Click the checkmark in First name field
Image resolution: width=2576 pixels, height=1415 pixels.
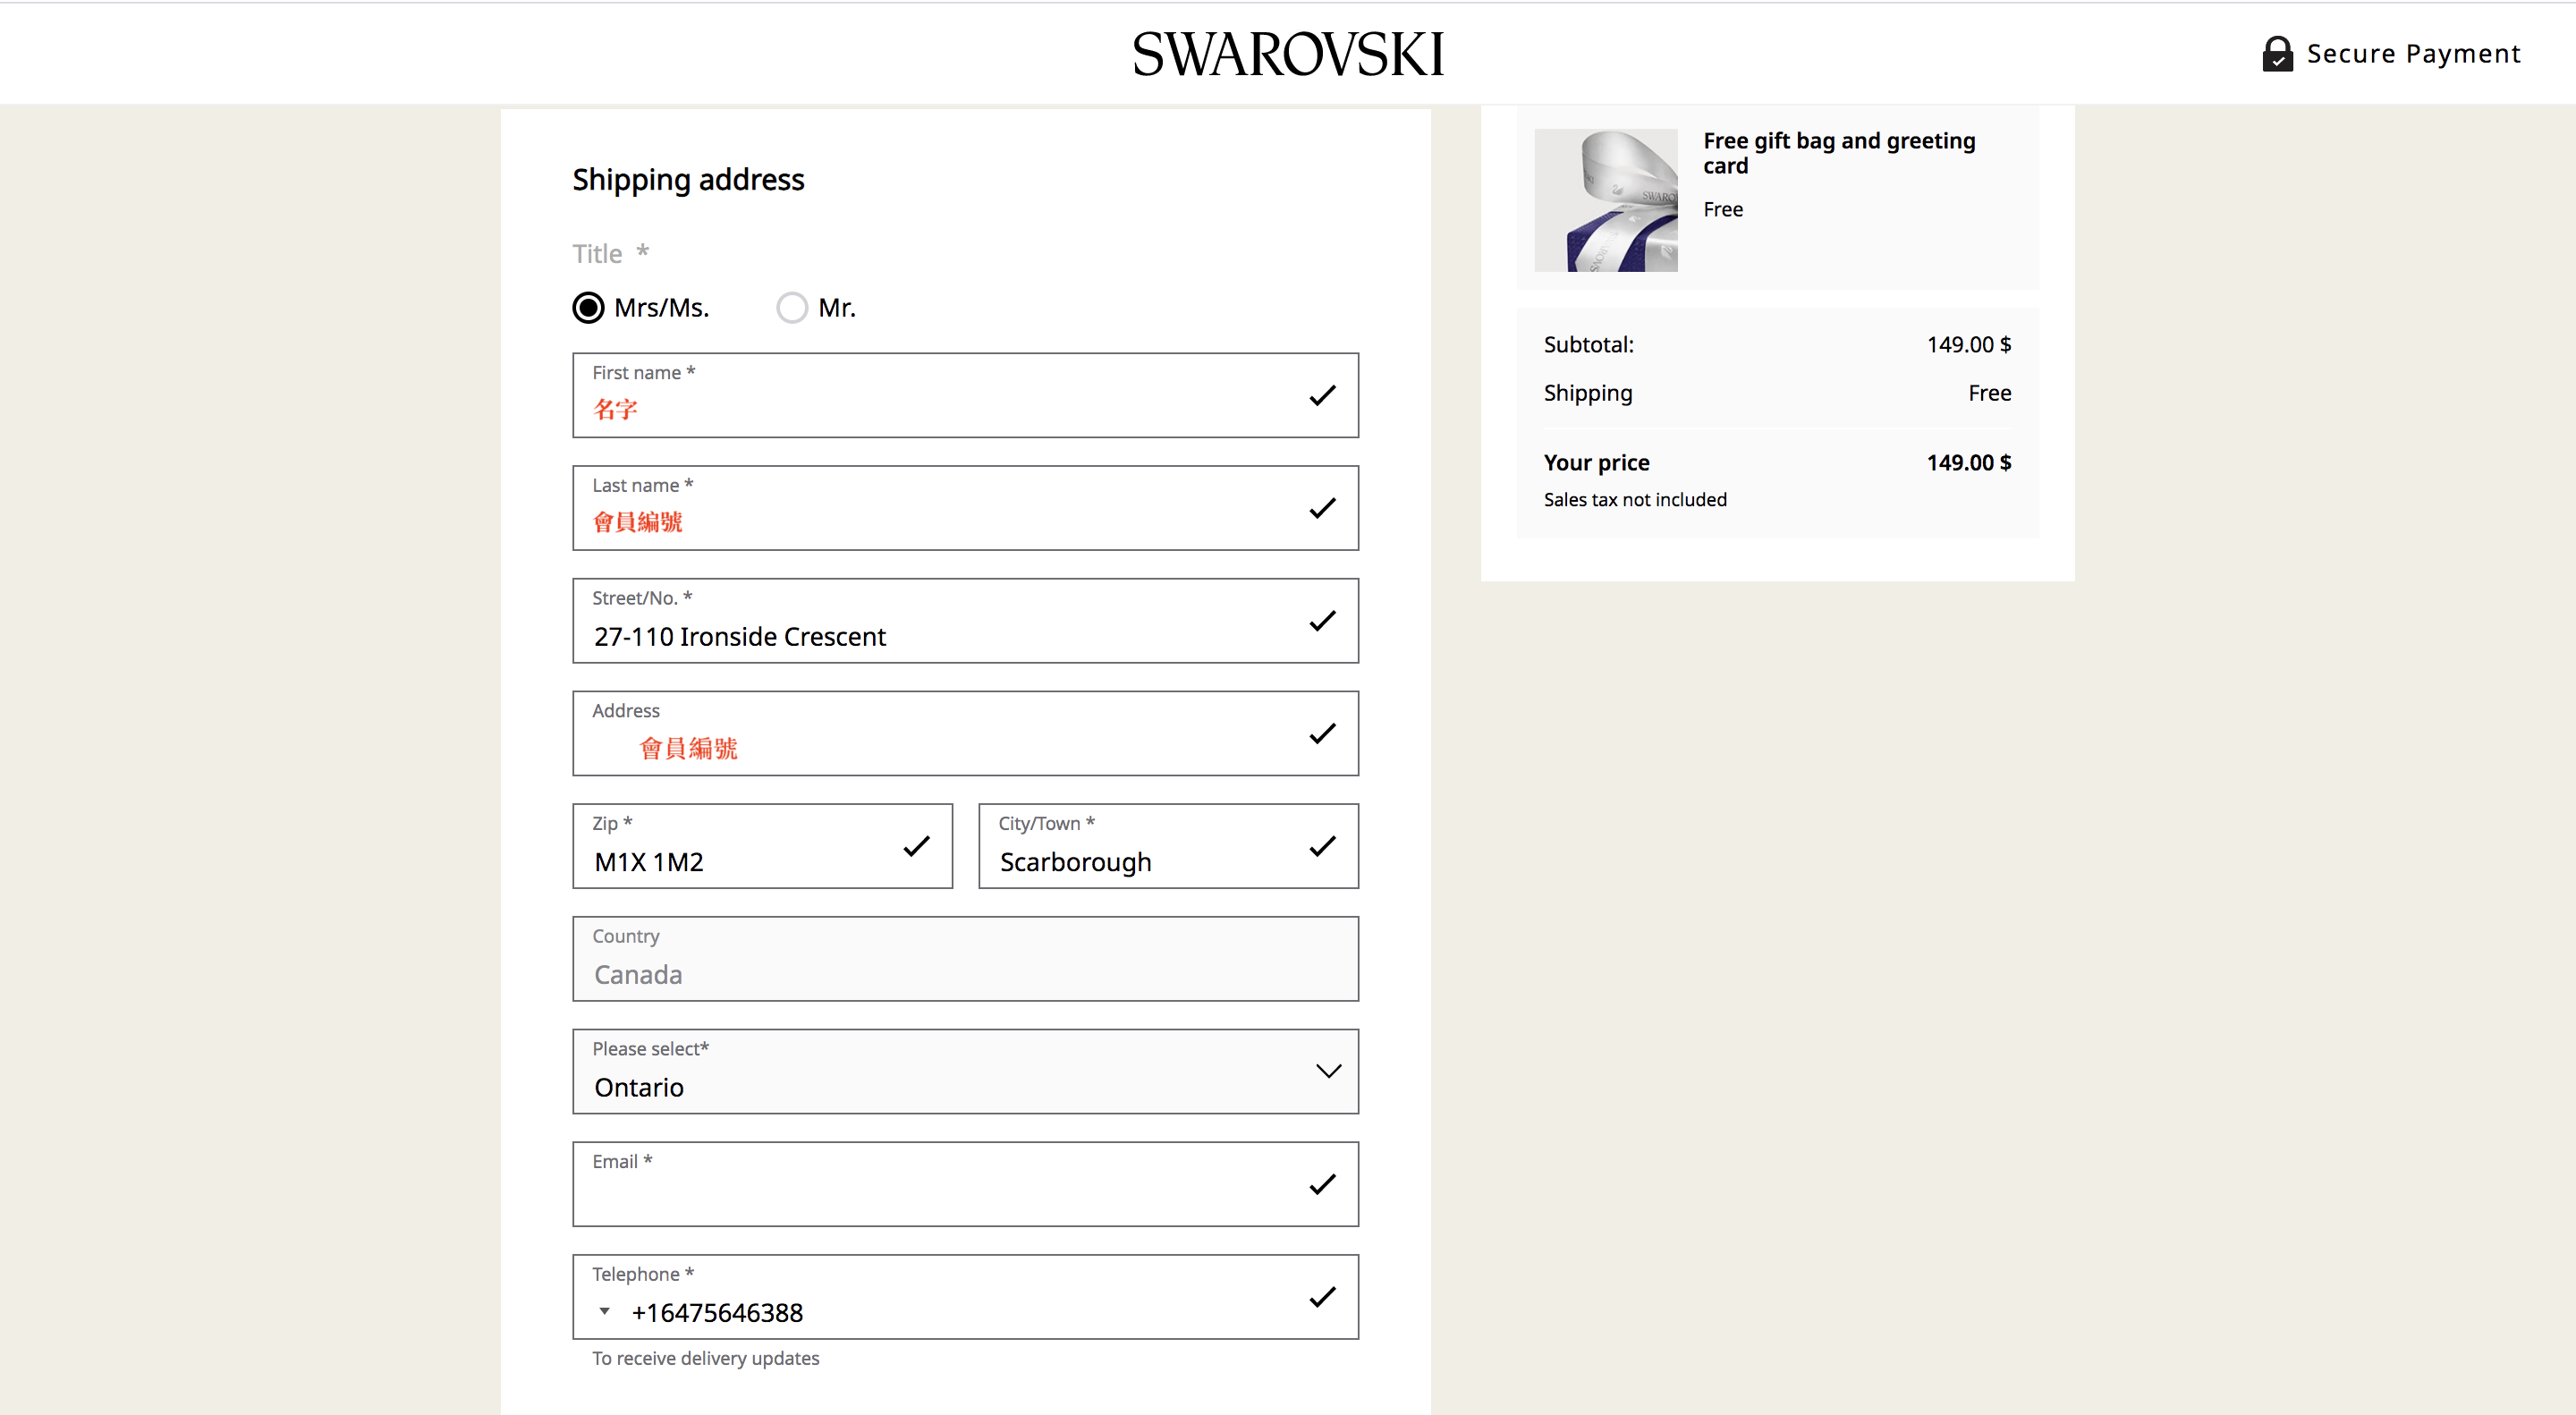click(x=1322, y=396)
